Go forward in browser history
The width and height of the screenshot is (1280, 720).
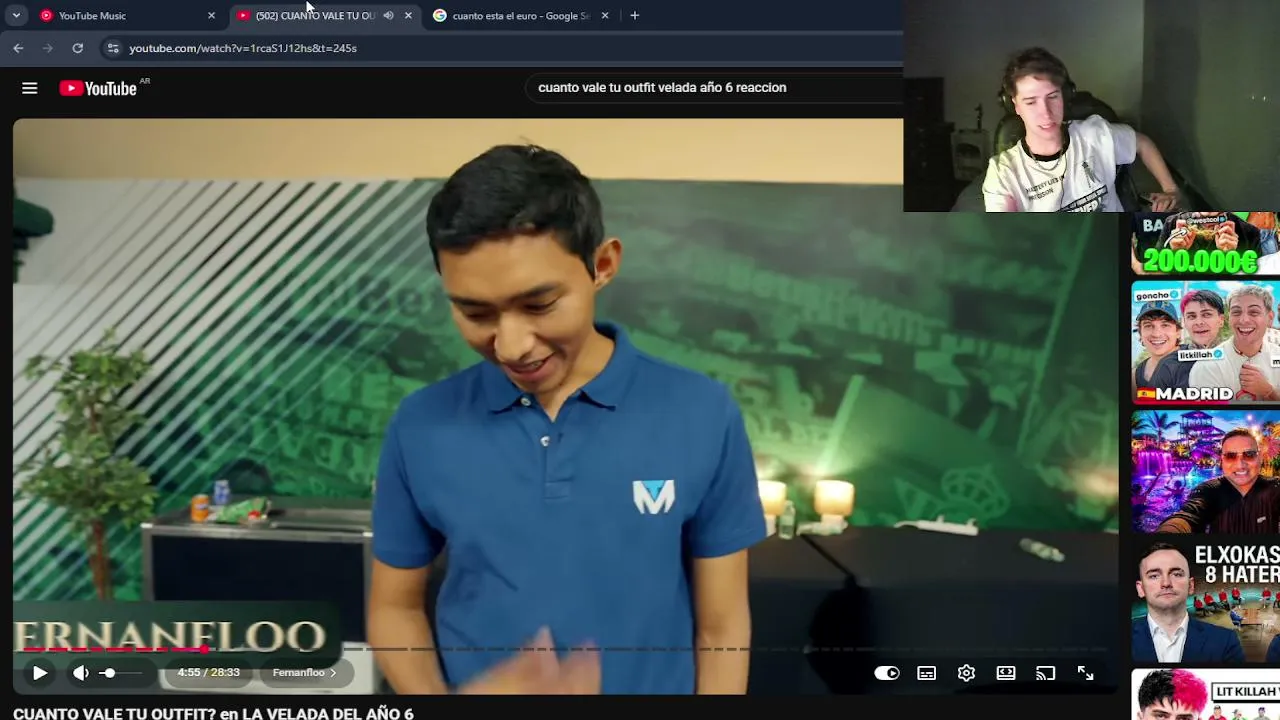pyautogui.click(x=48, y=48)
